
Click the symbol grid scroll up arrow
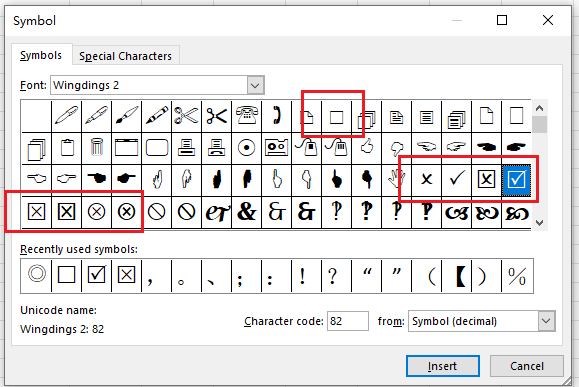click(539, 108)
